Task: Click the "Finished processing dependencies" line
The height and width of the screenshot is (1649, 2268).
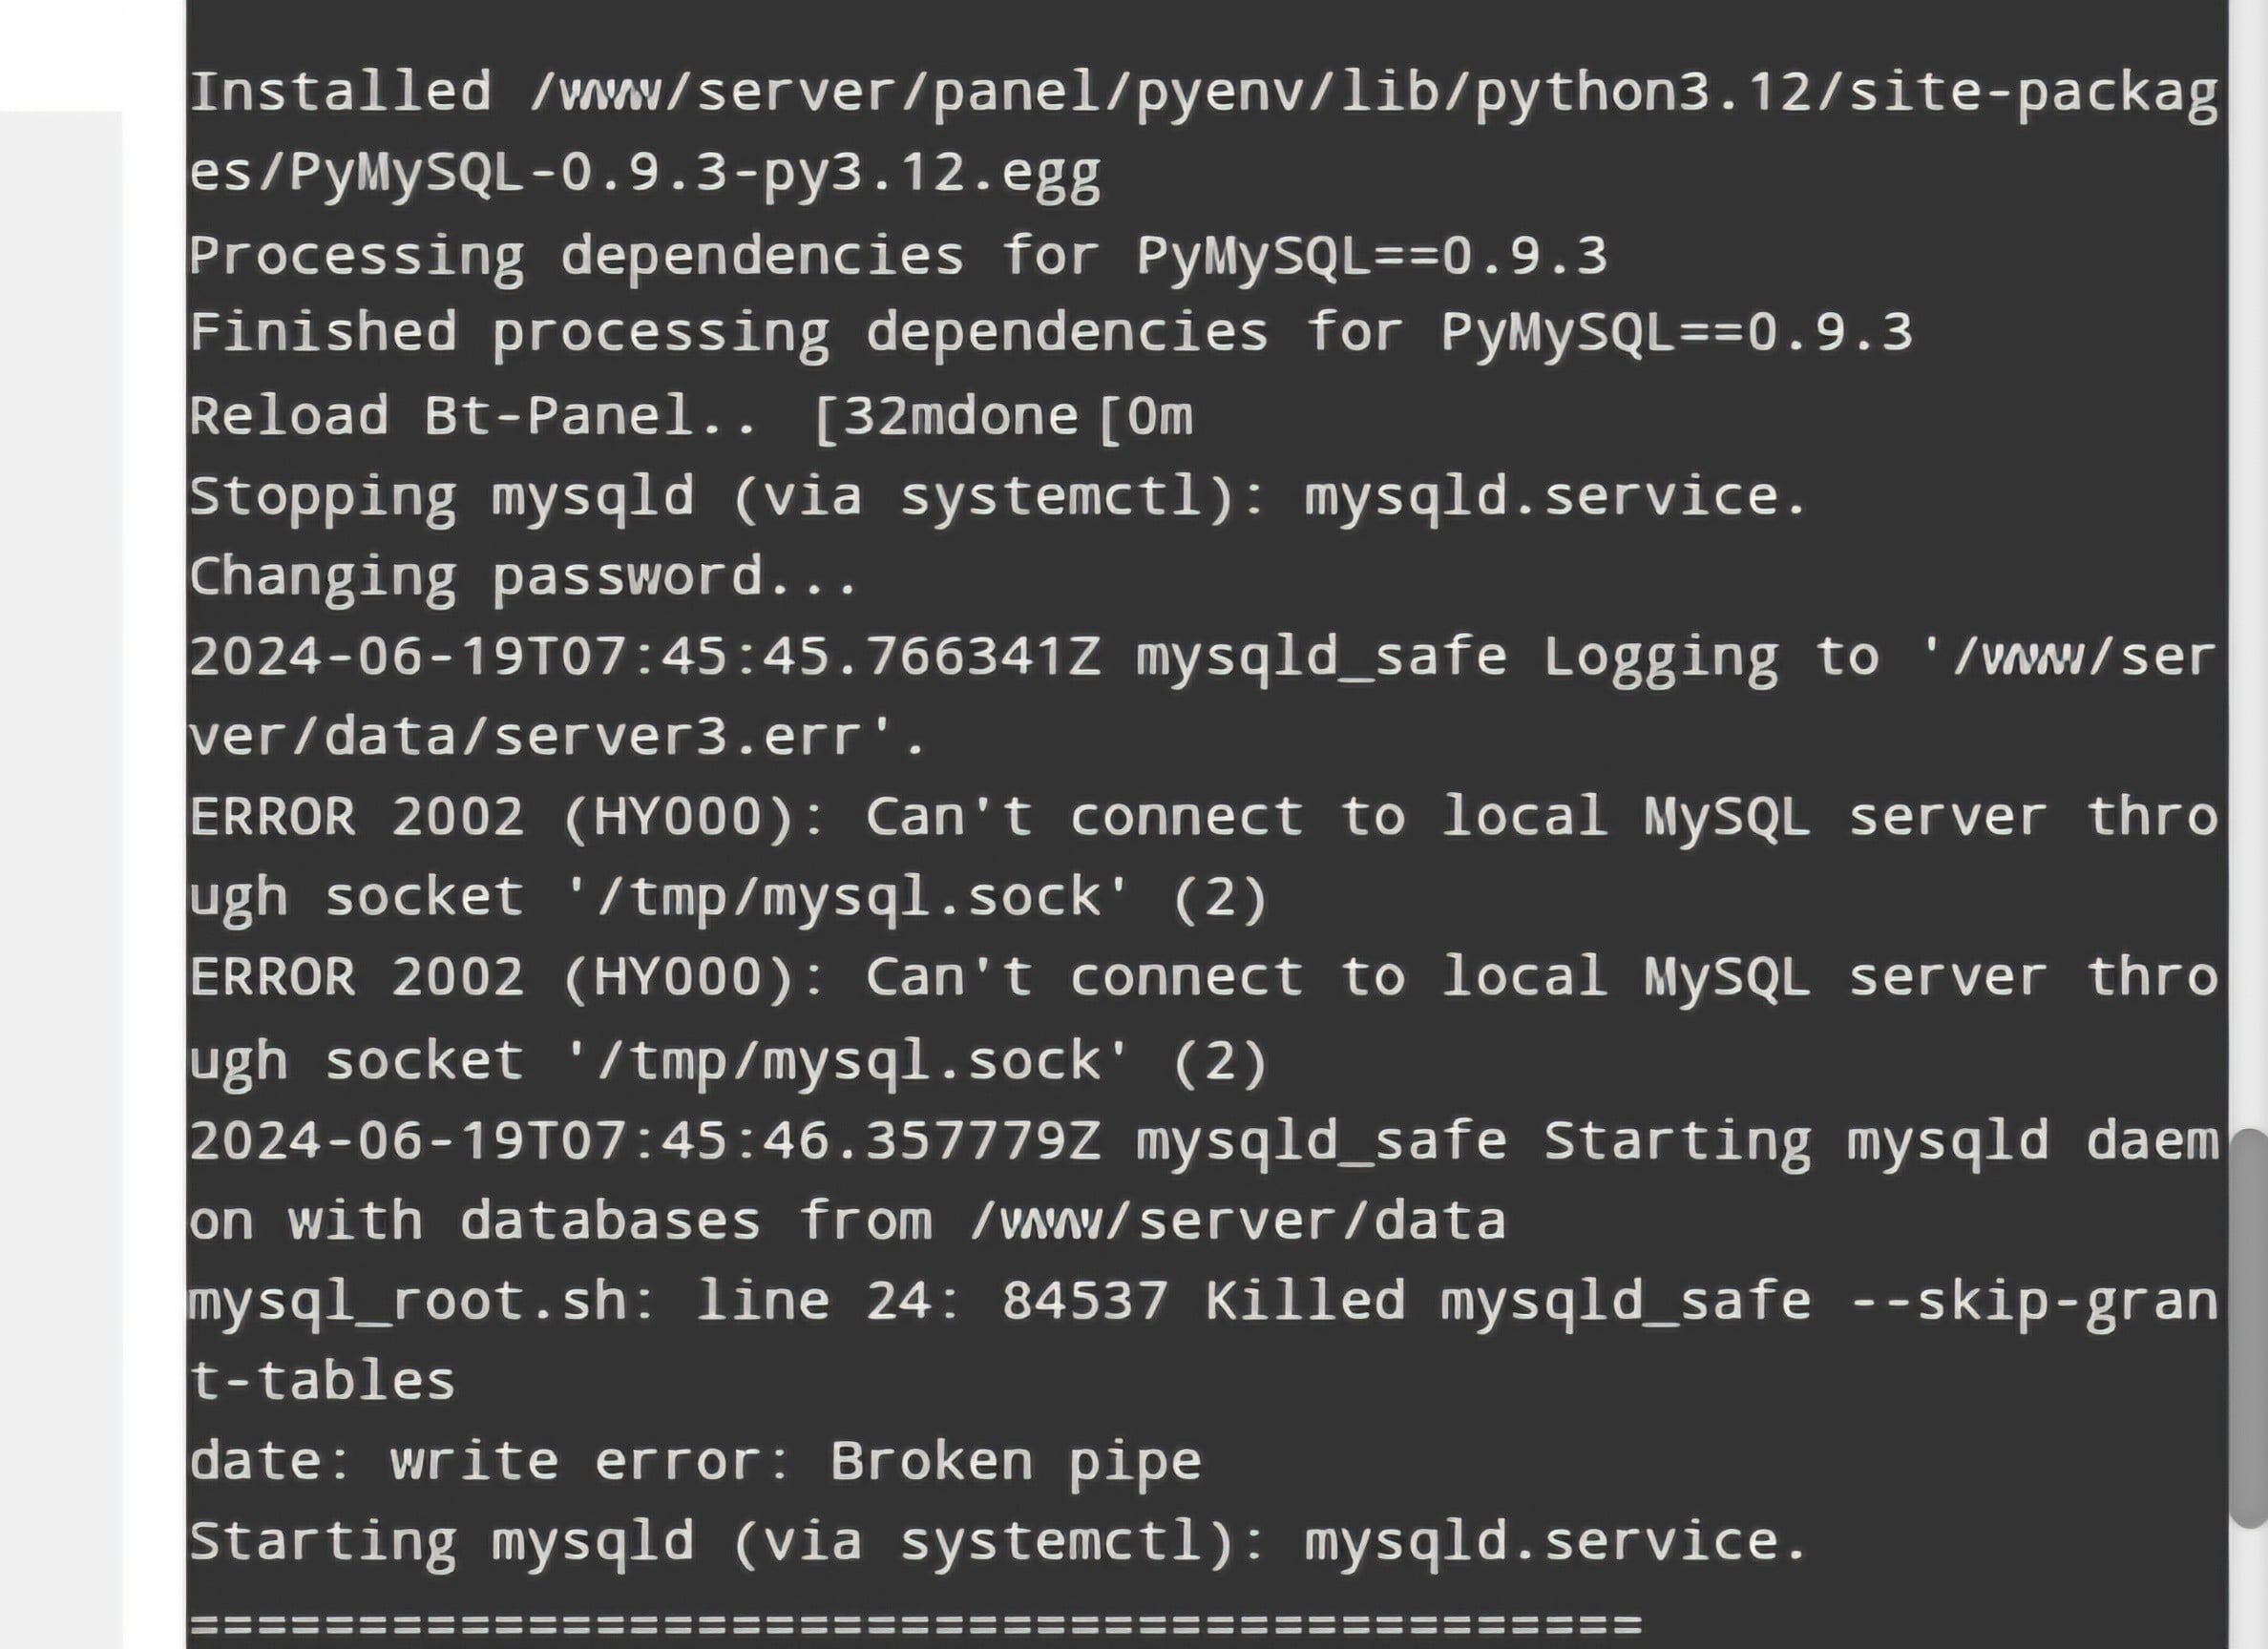Action: click(1050, 332)
